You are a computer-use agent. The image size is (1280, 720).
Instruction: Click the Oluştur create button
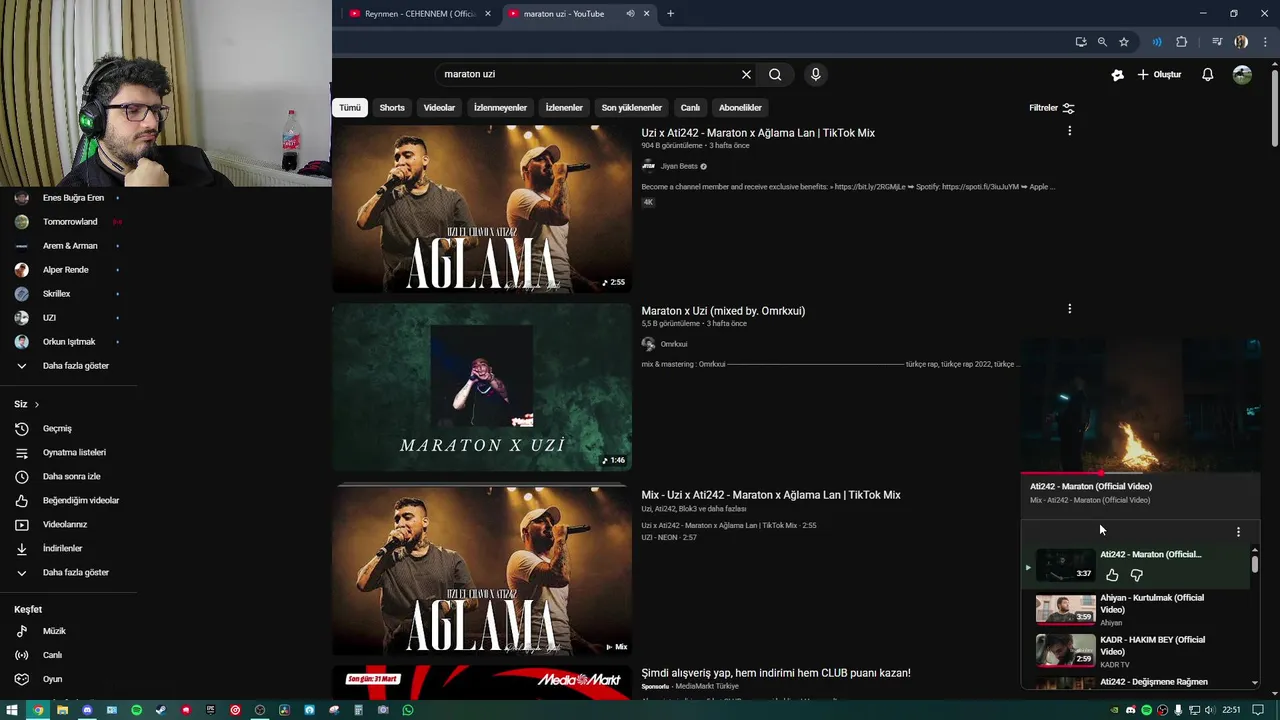pyautogui.click(x=1160, y=75)
